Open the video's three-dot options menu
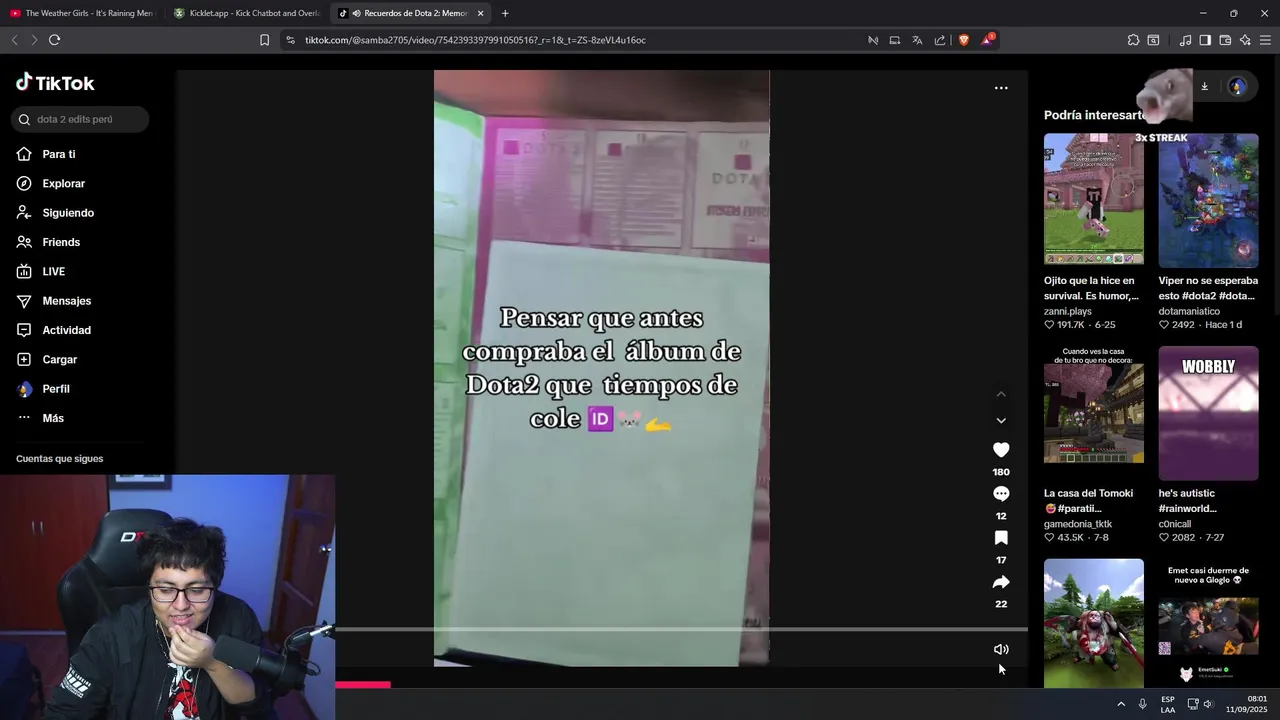The image size is (1280, 720). 1001,88
